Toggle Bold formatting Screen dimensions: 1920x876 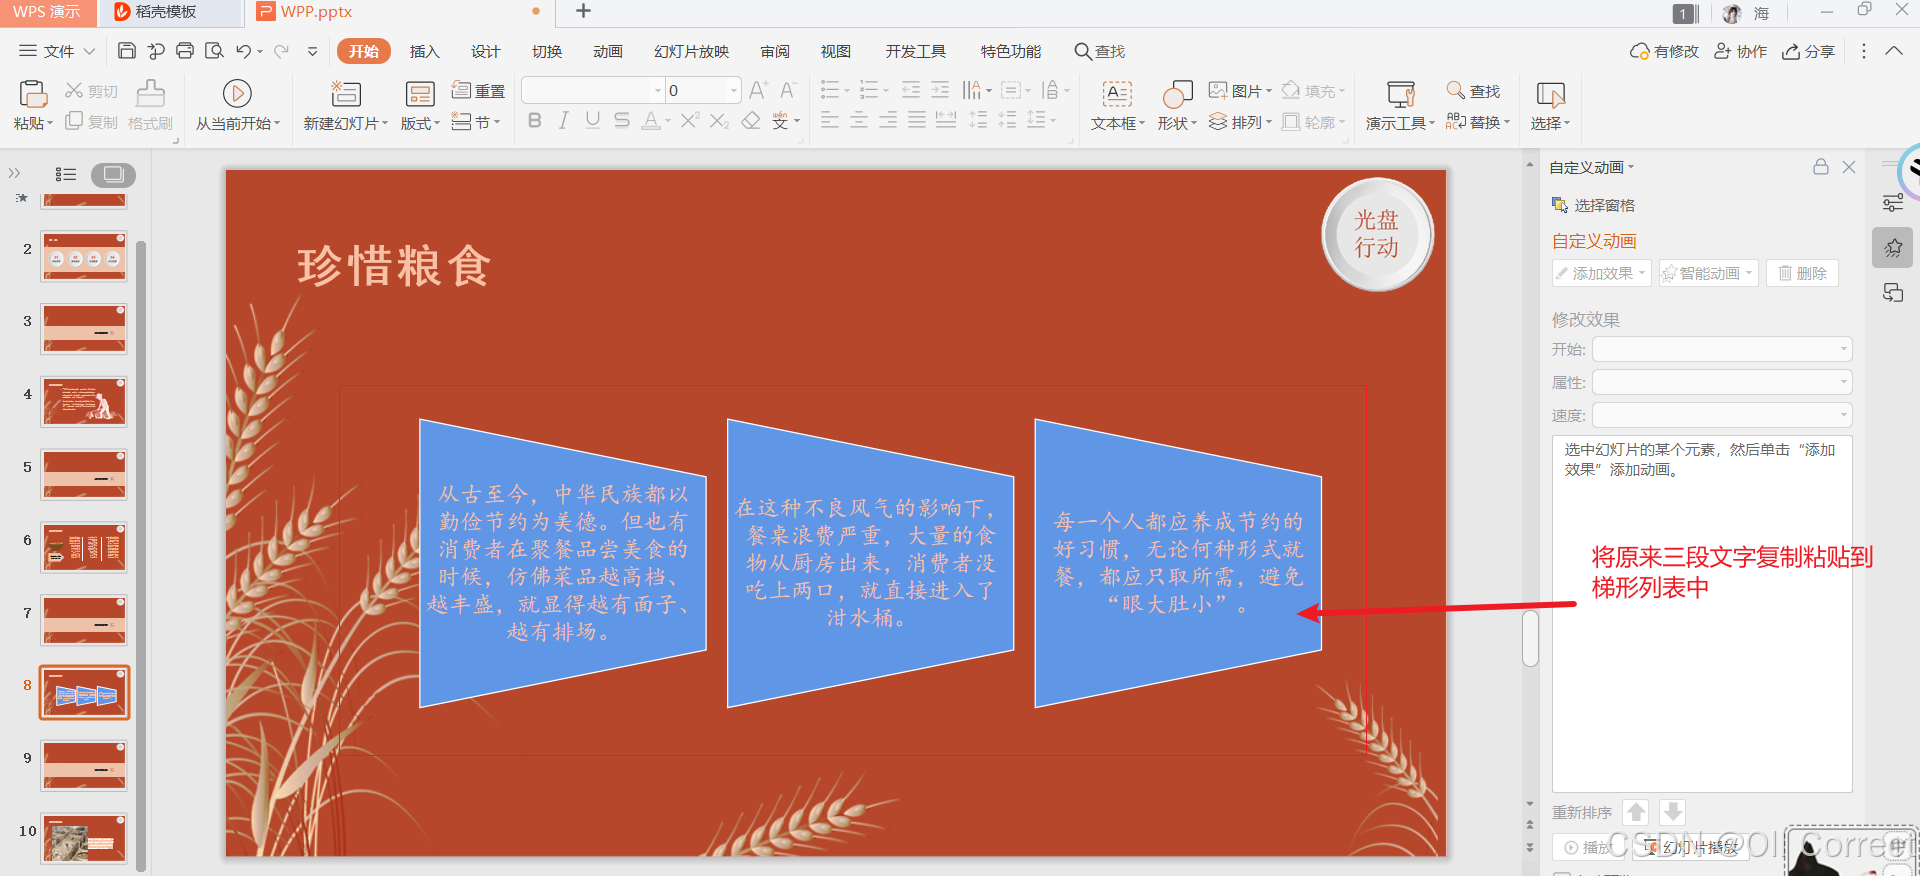click(x=535, y=121)
